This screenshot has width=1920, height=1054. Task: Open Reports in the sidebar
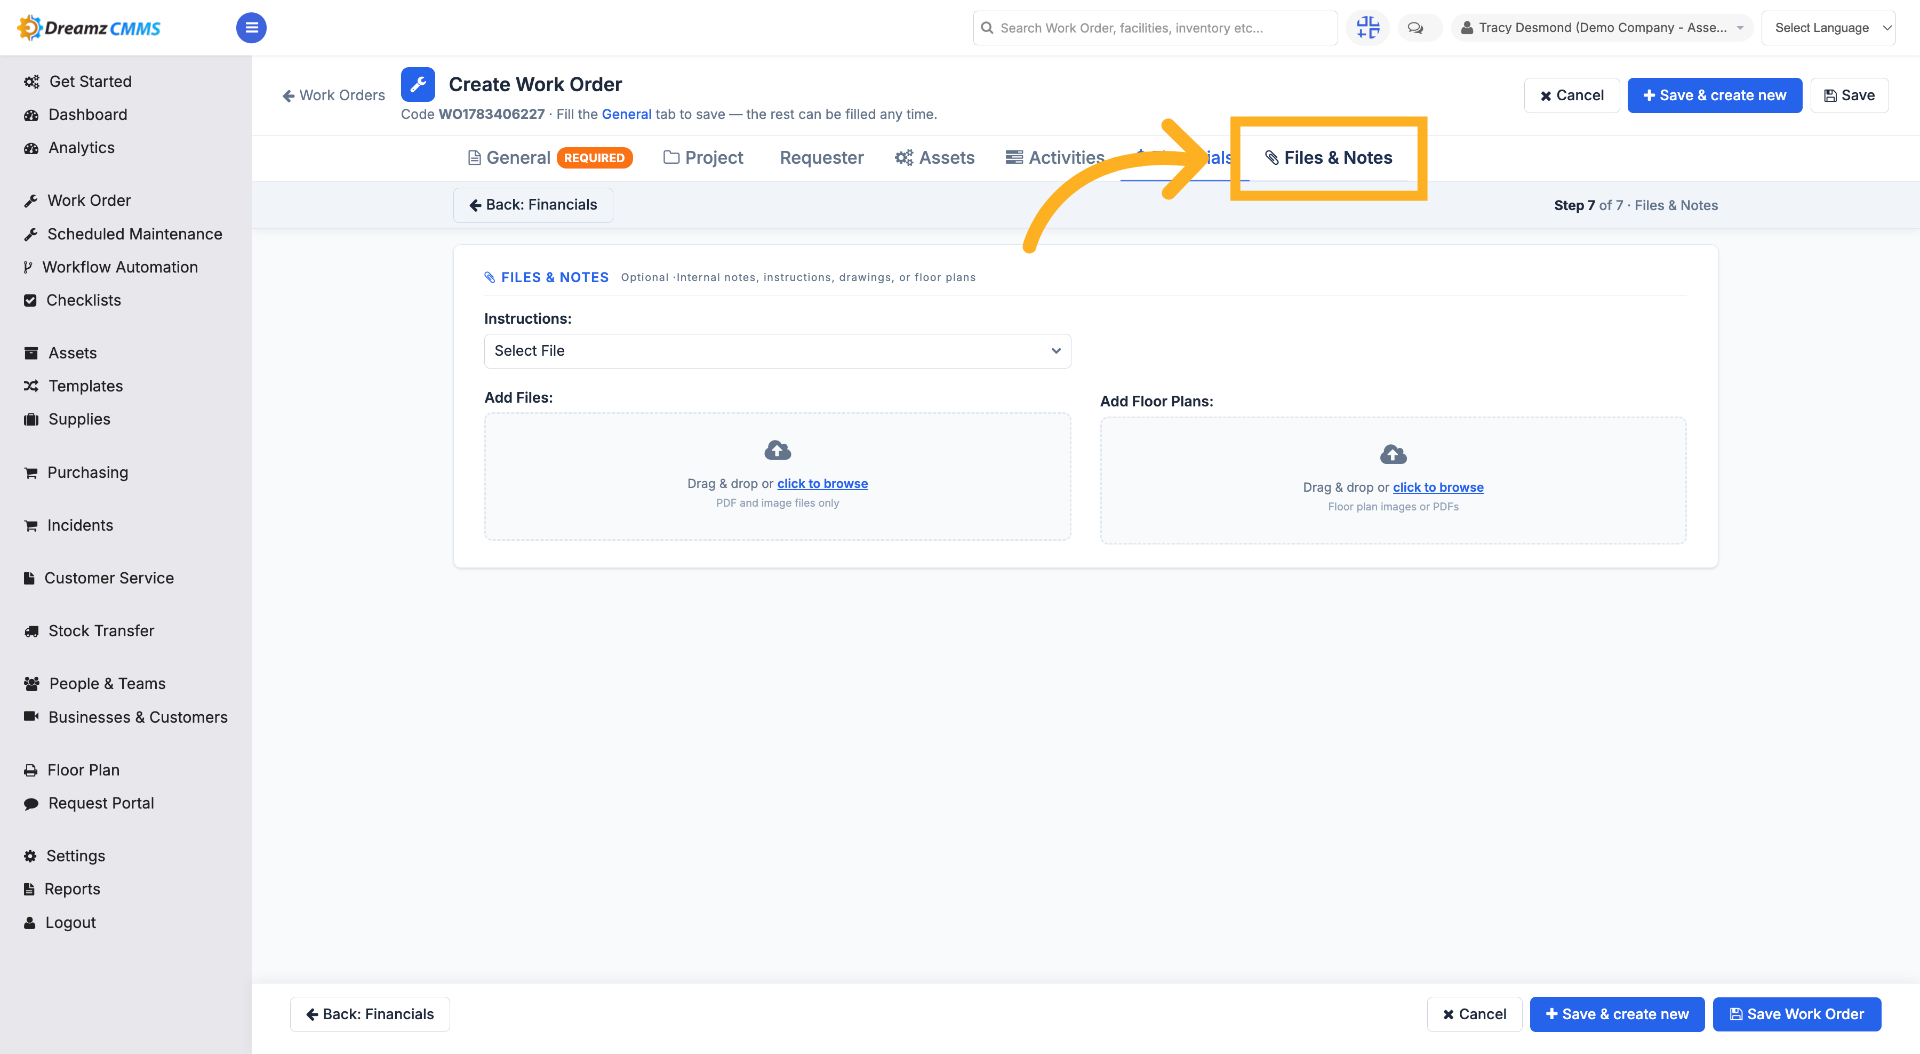click(72, 889)
